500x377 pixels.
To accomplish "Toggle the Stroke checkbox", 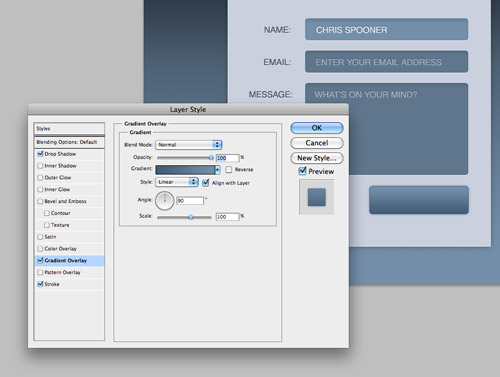I will [x=40, y=284].
